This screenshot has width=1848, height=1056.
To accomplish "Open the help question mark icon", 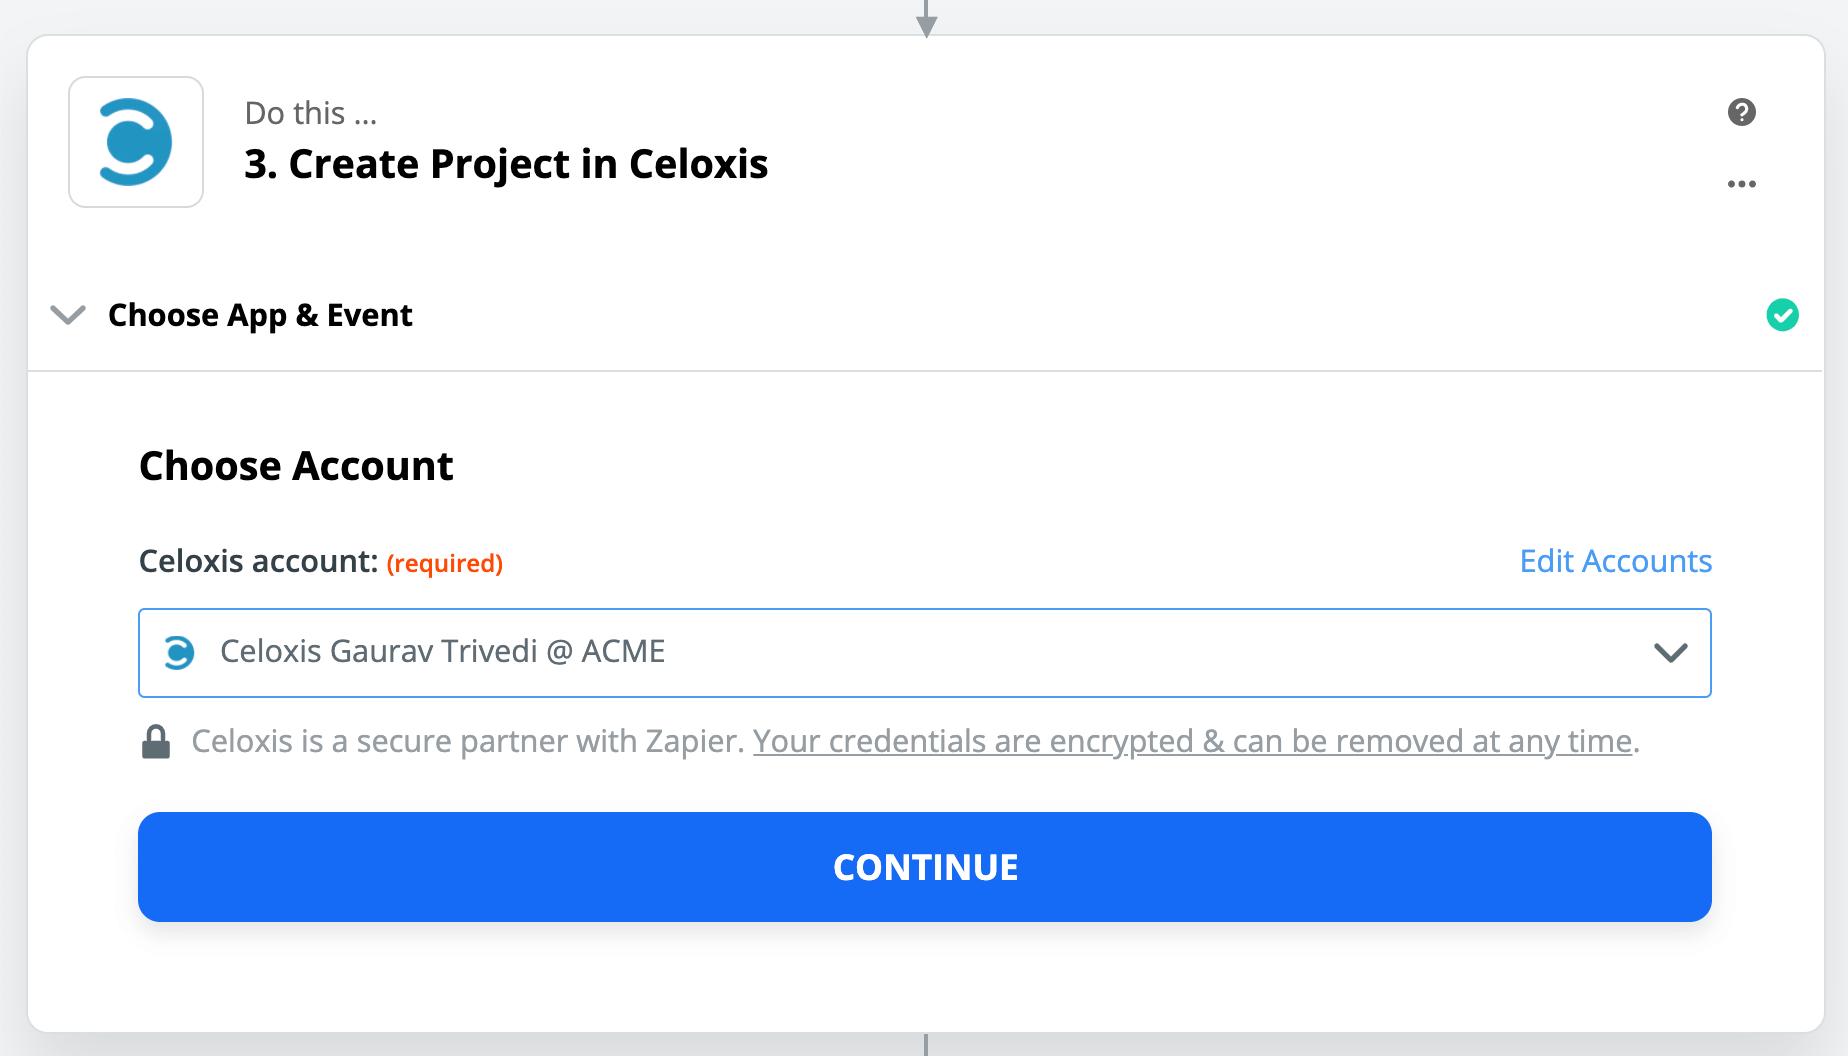I will click(x=1741, y=112).
